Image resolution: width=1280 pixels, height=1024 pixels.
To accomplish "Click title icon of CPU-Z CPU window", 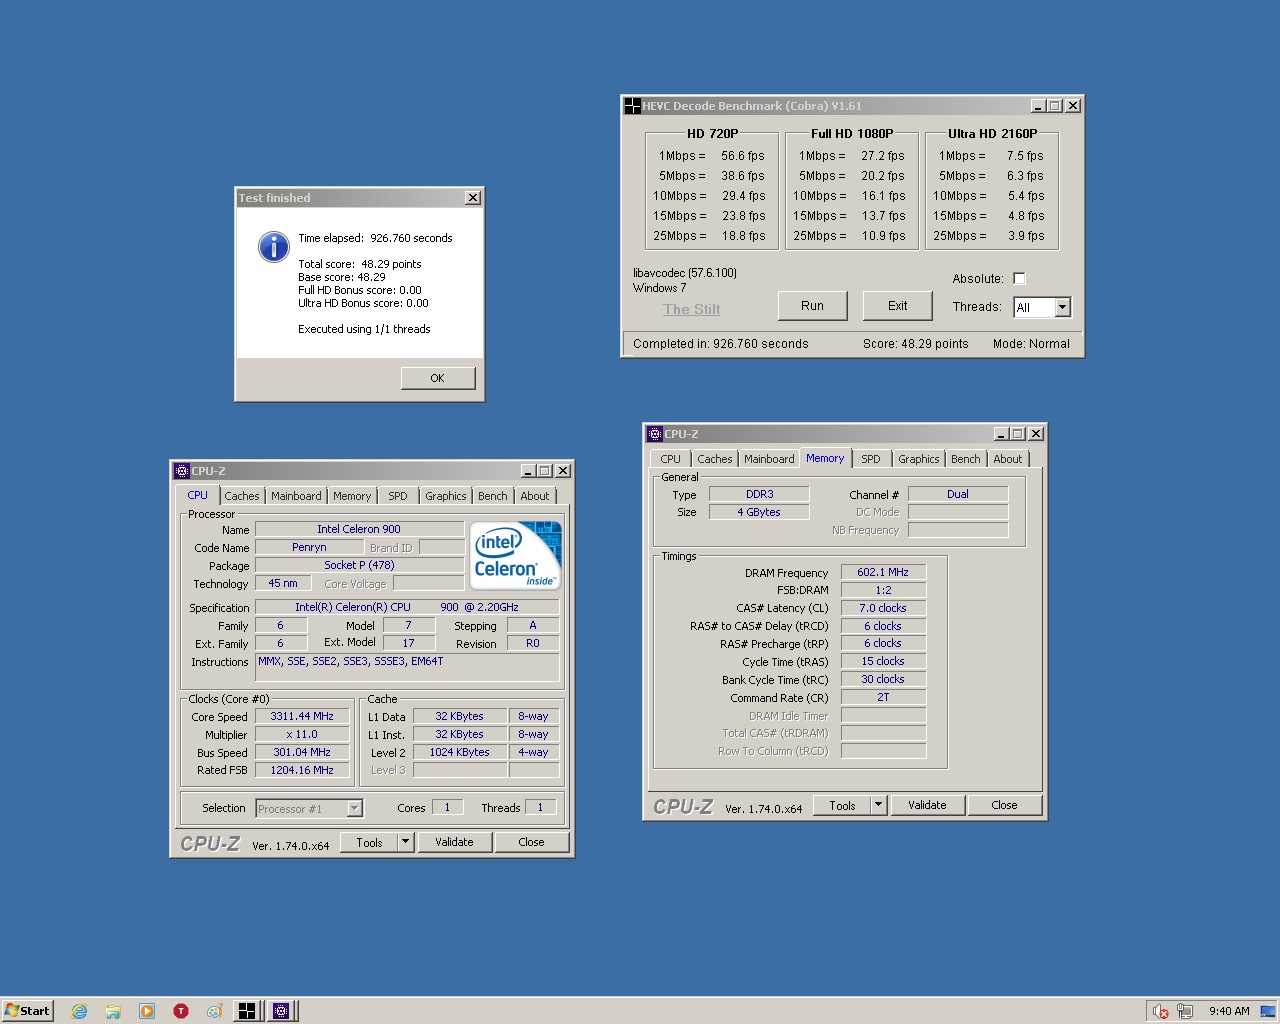I will tap(182, 471).
